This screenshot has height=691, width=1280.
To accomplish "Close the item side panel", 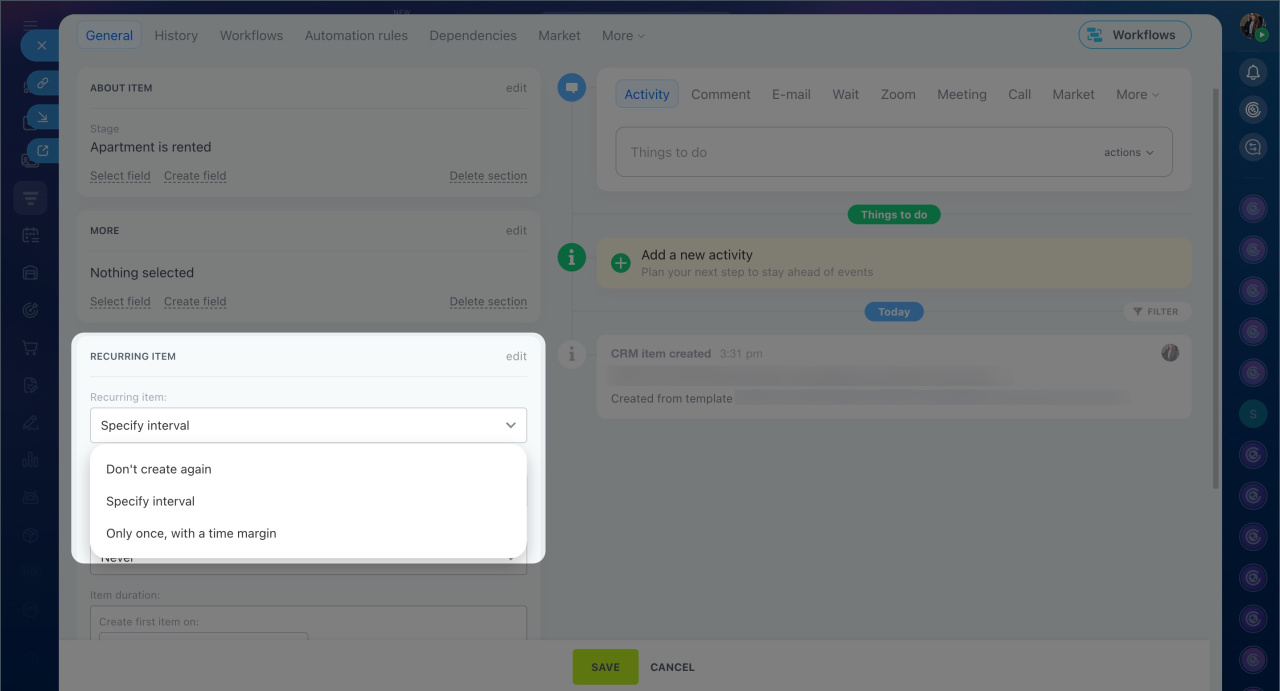I will [x=41, y=46].
